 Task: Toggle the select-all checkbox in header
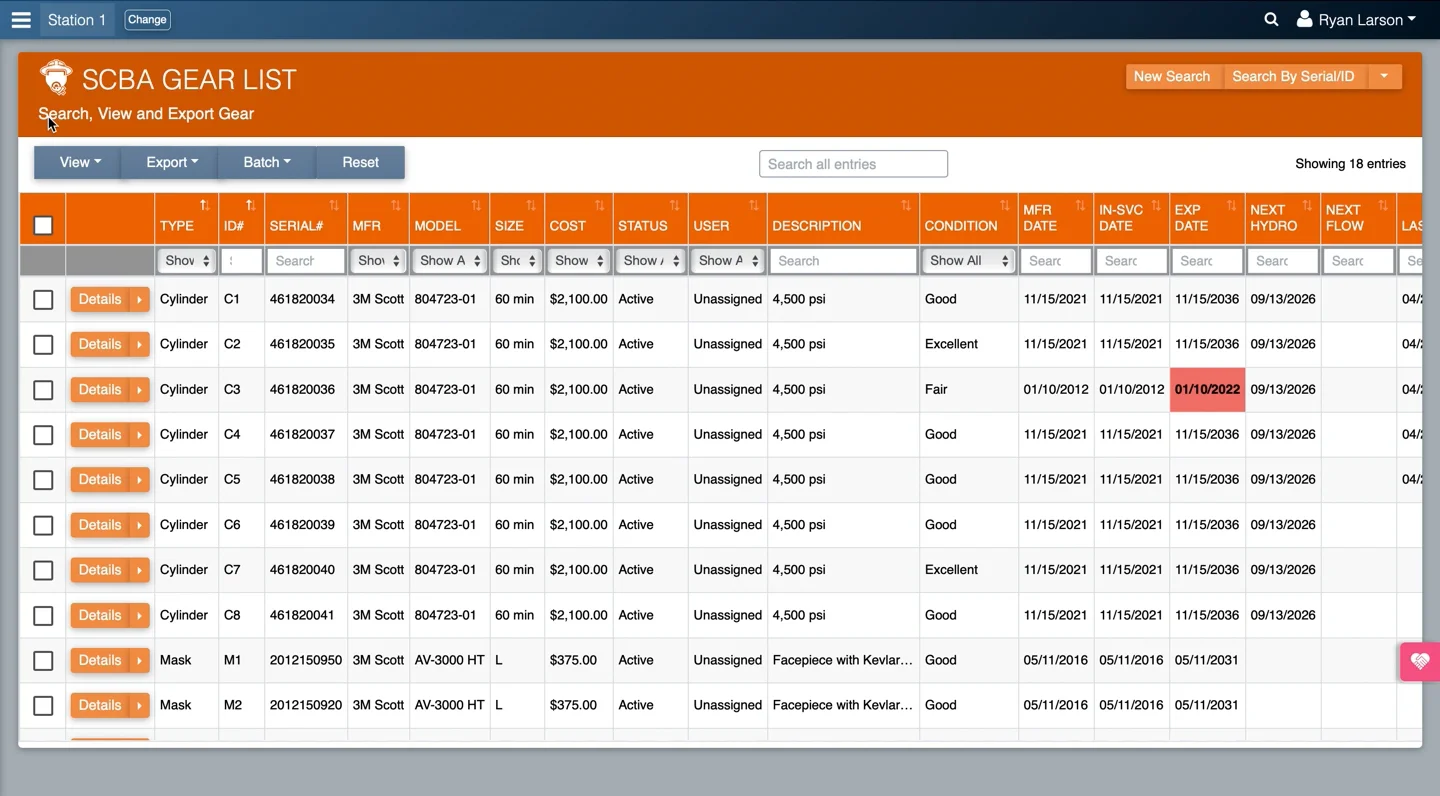point(43,225)
